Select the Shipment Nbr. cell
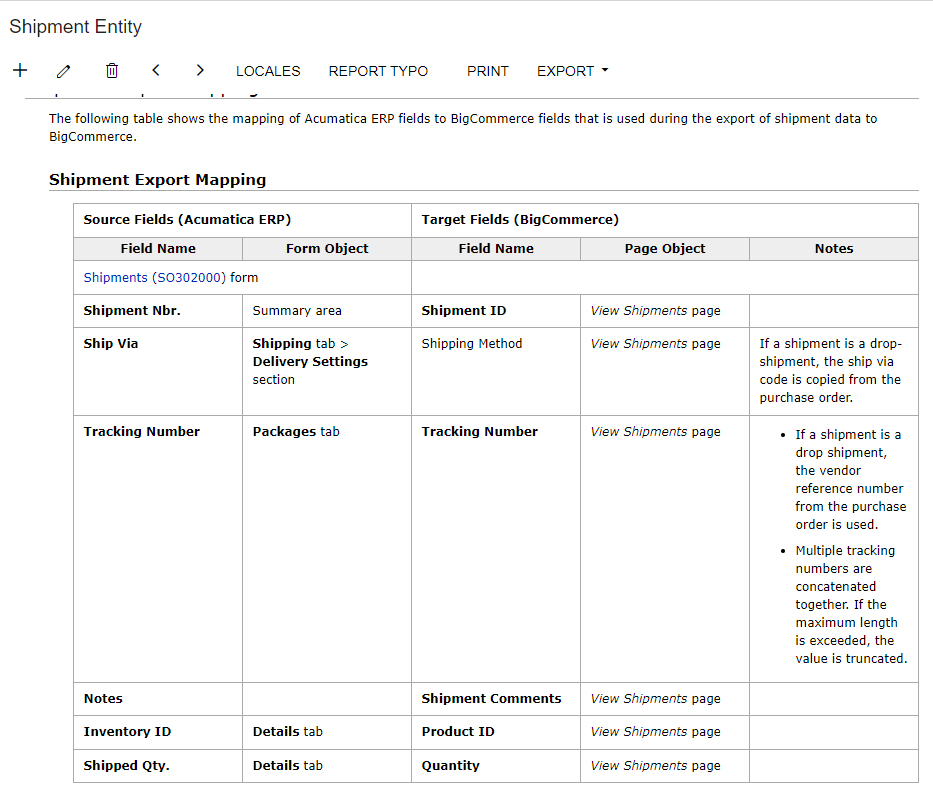This screenshot has width=933, height=795. (x=158, y=311)
